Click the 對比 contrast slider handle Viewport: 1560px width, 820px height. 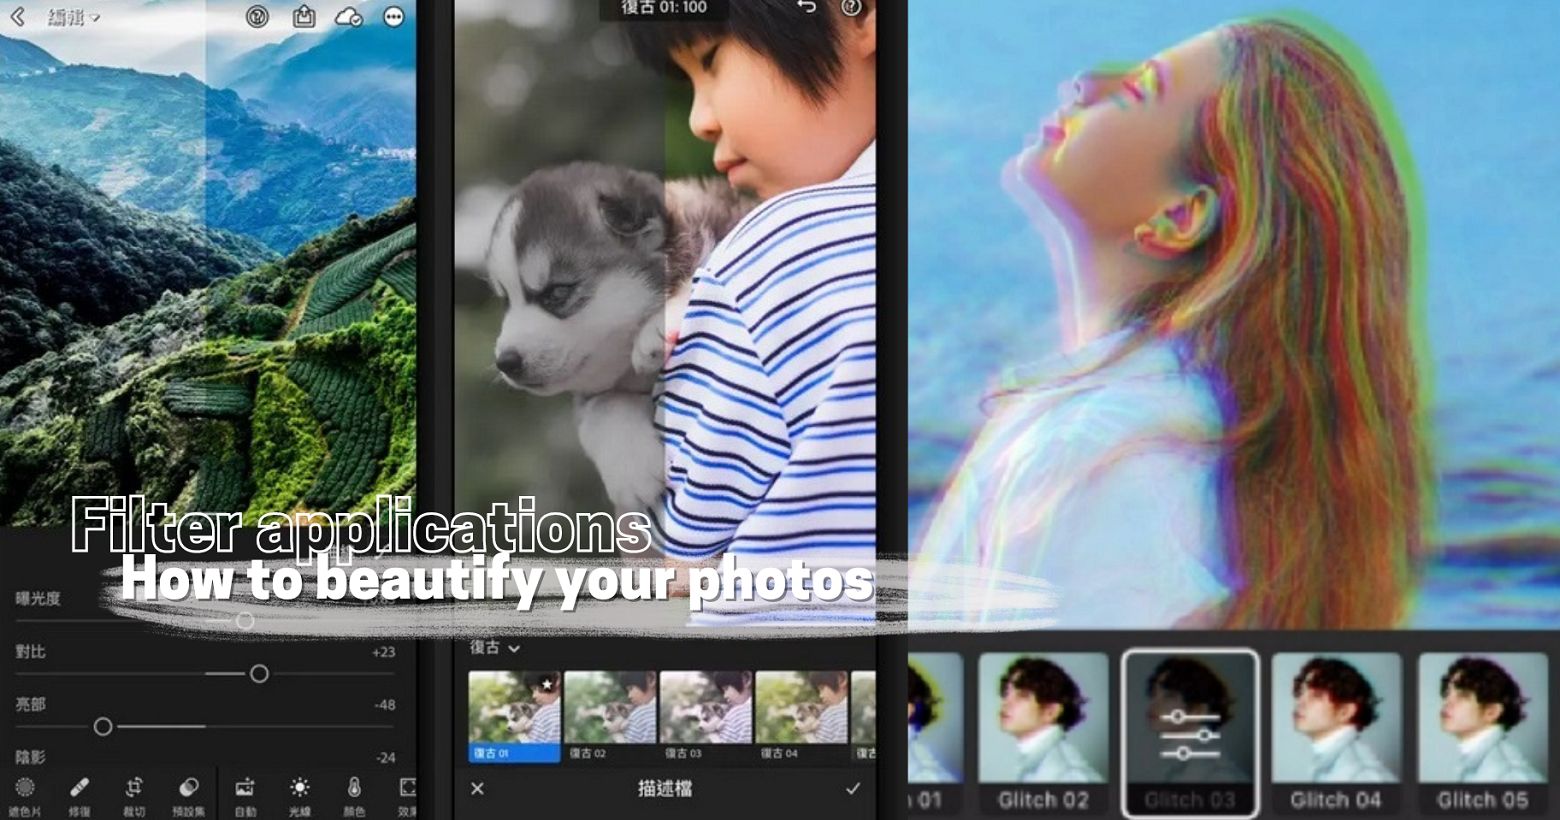pos(259,674)
